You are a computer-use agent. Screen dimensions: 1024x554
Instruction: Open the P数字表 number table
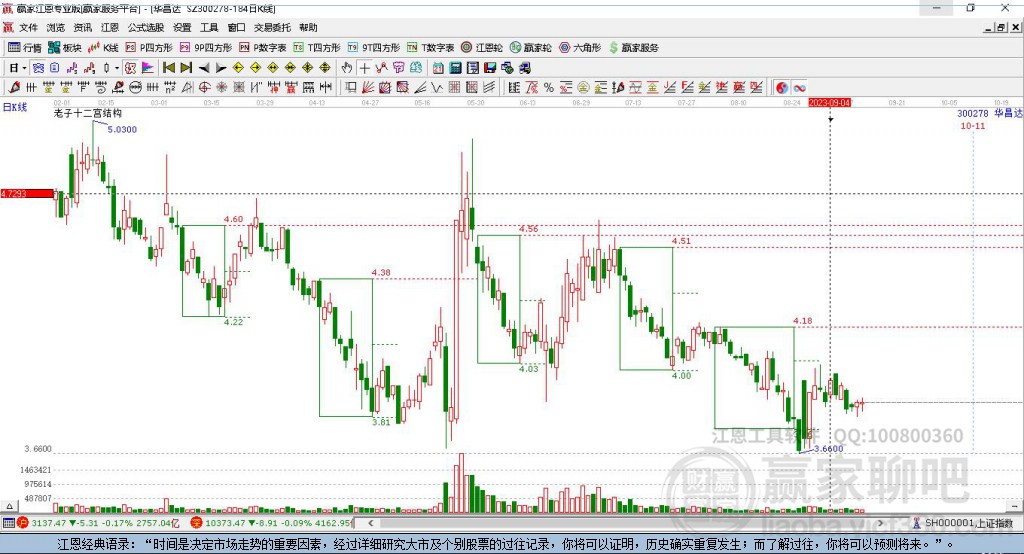(263, 48)
